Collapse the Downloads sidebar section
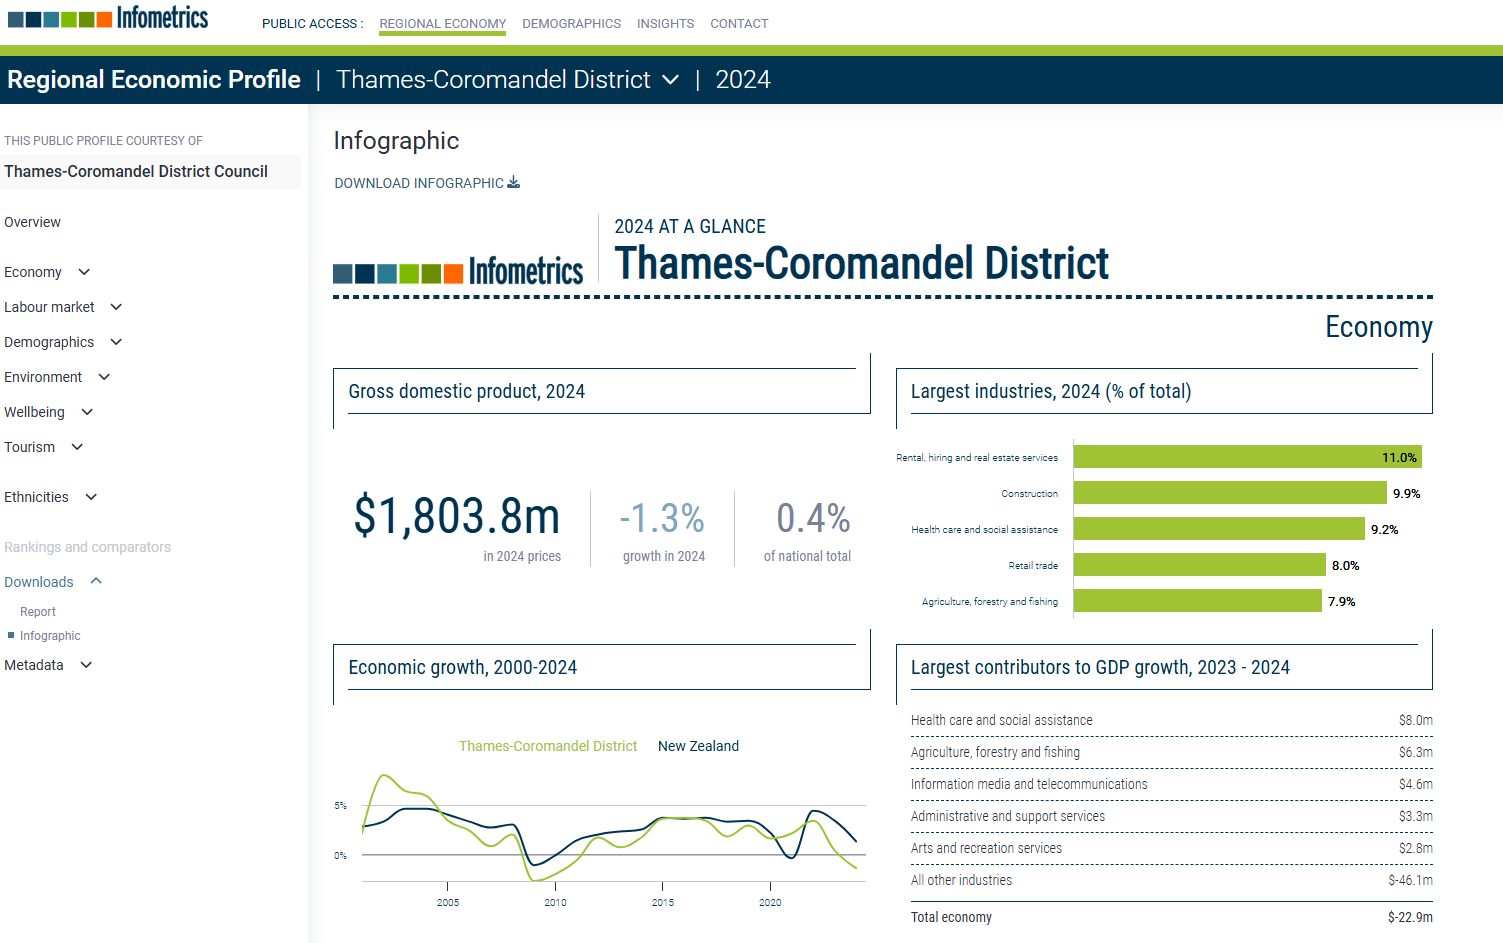 [96, 582]
